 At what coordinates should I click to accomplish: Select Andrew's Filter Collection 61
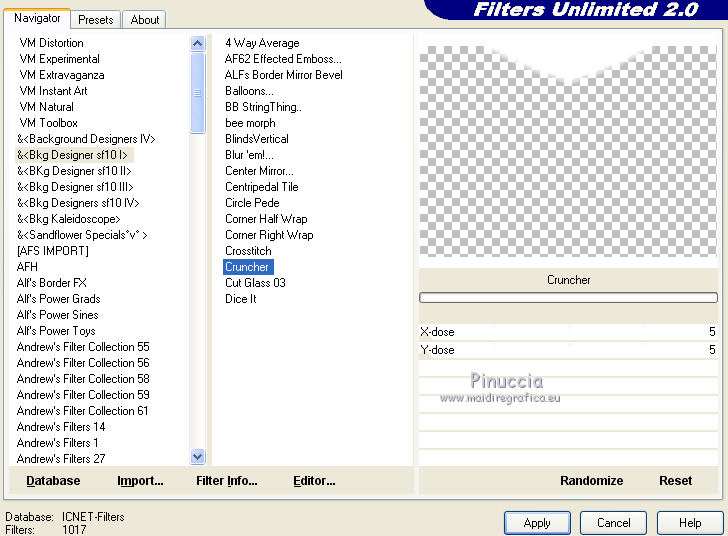click(83, 411)
